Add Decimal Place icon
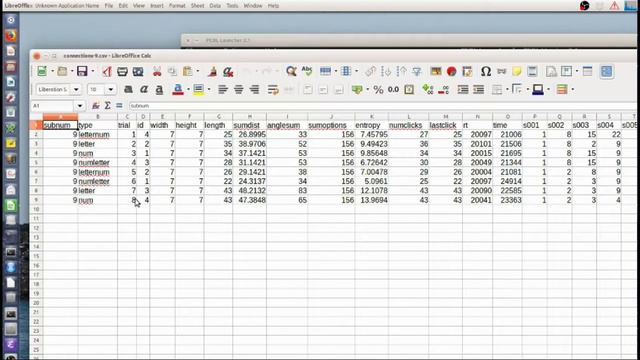Screen dimensions: 640x360 coord(428,89)
